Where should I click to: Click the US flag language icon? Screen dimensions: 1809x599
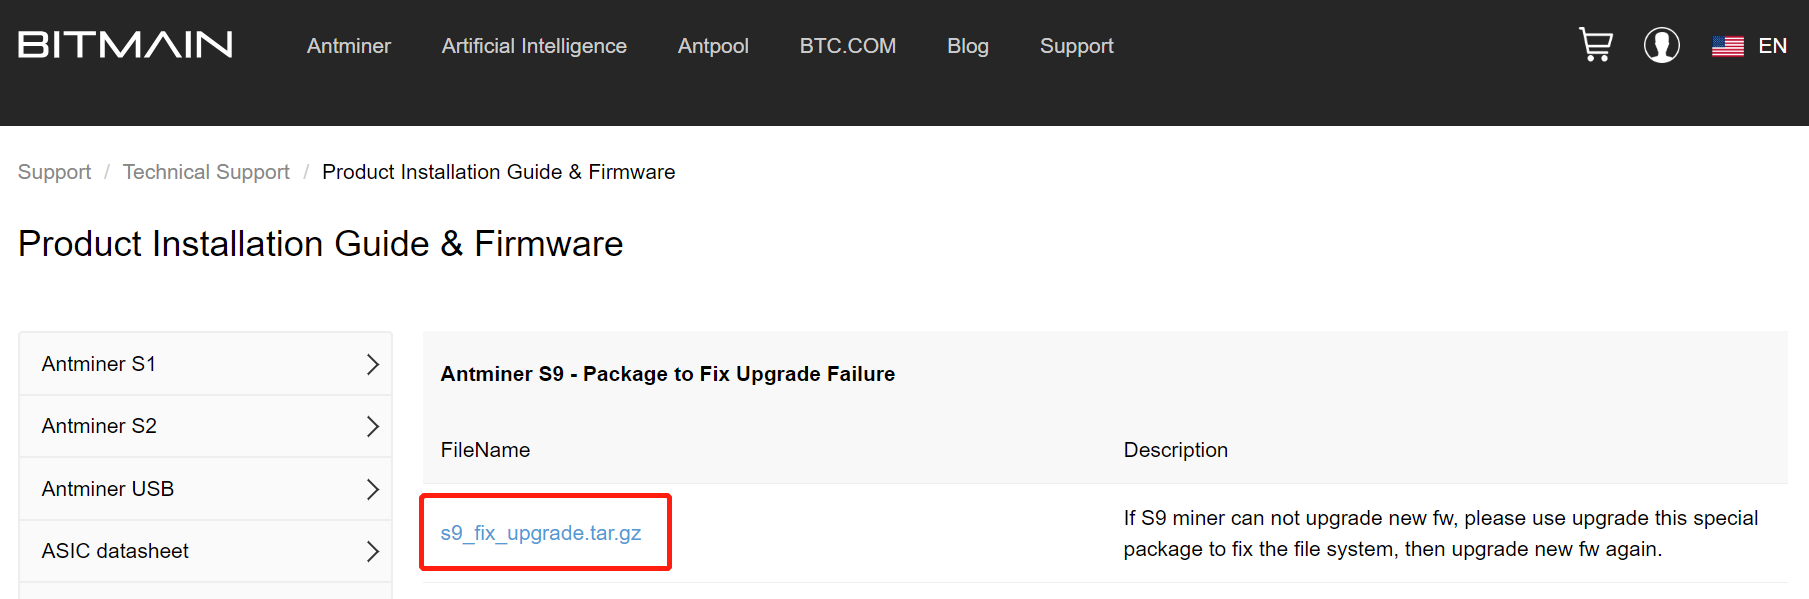[x=1726, y=45]
